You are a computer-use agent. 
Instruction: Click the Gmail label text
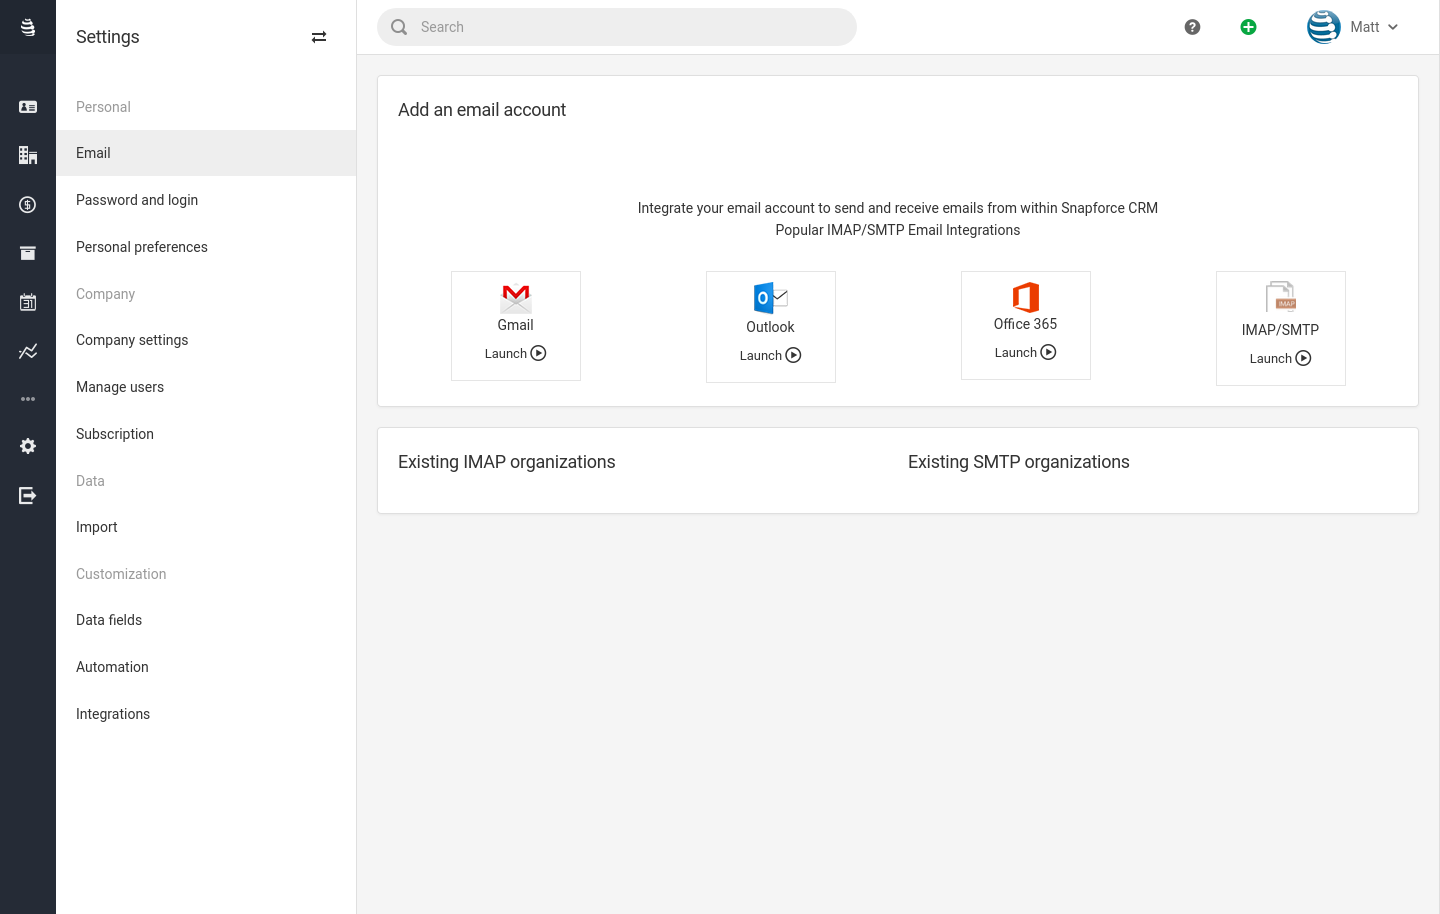click(516, 325)
